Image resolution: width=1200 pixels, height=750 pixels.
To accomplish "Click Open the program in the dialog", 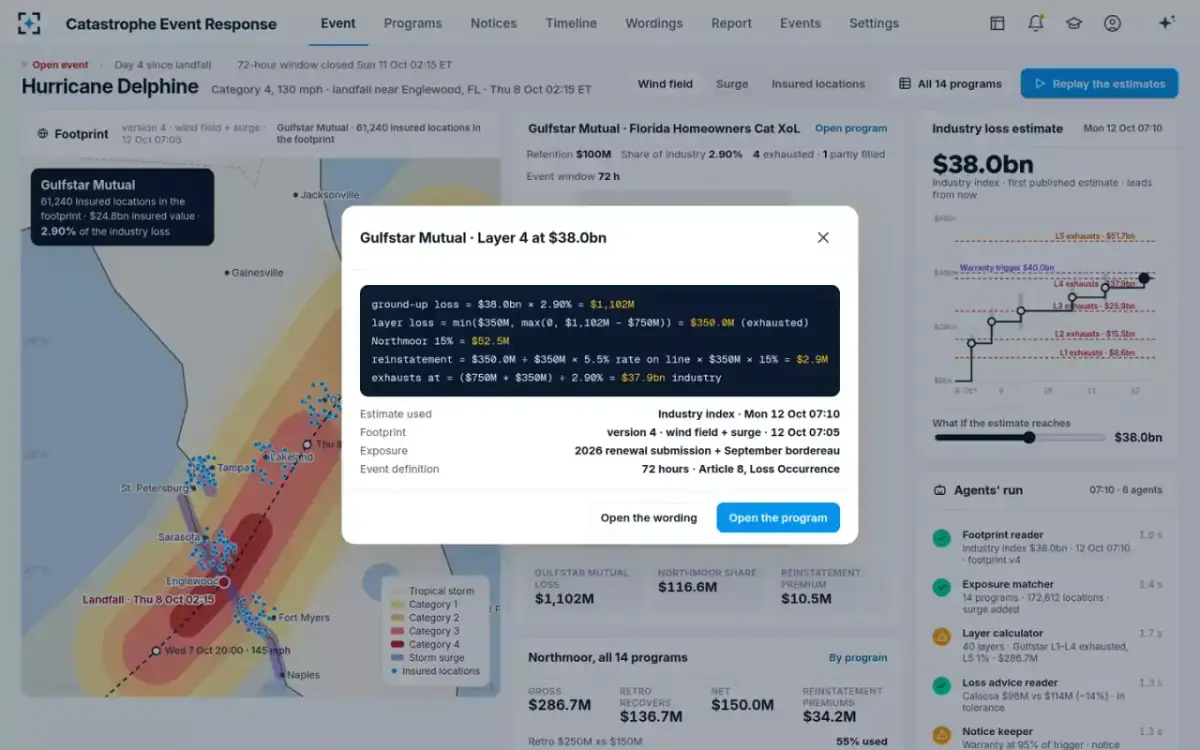I will (778, 518).
